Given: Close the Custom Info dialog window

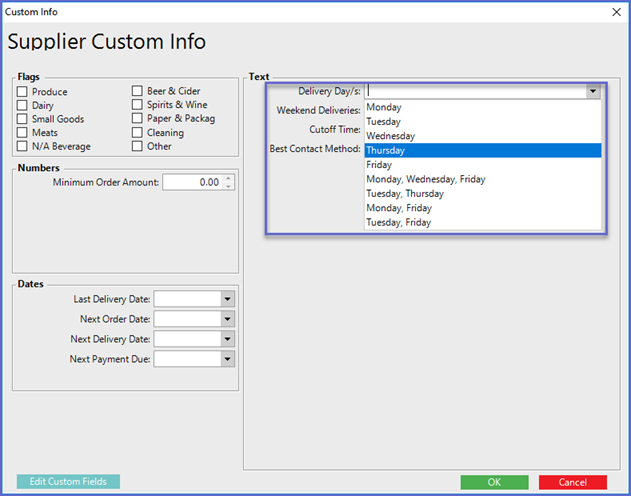Looking at the screenshot, I should pyautogui.click(x=615, y=12).
